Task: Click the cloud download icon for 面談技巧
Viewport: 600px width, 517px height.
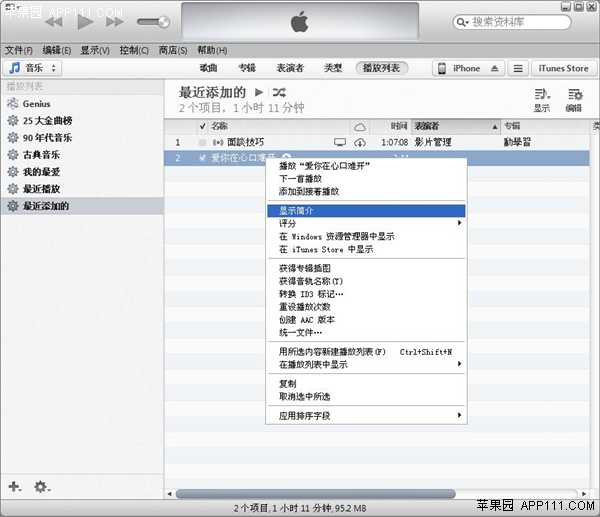Action: [361, 142]
